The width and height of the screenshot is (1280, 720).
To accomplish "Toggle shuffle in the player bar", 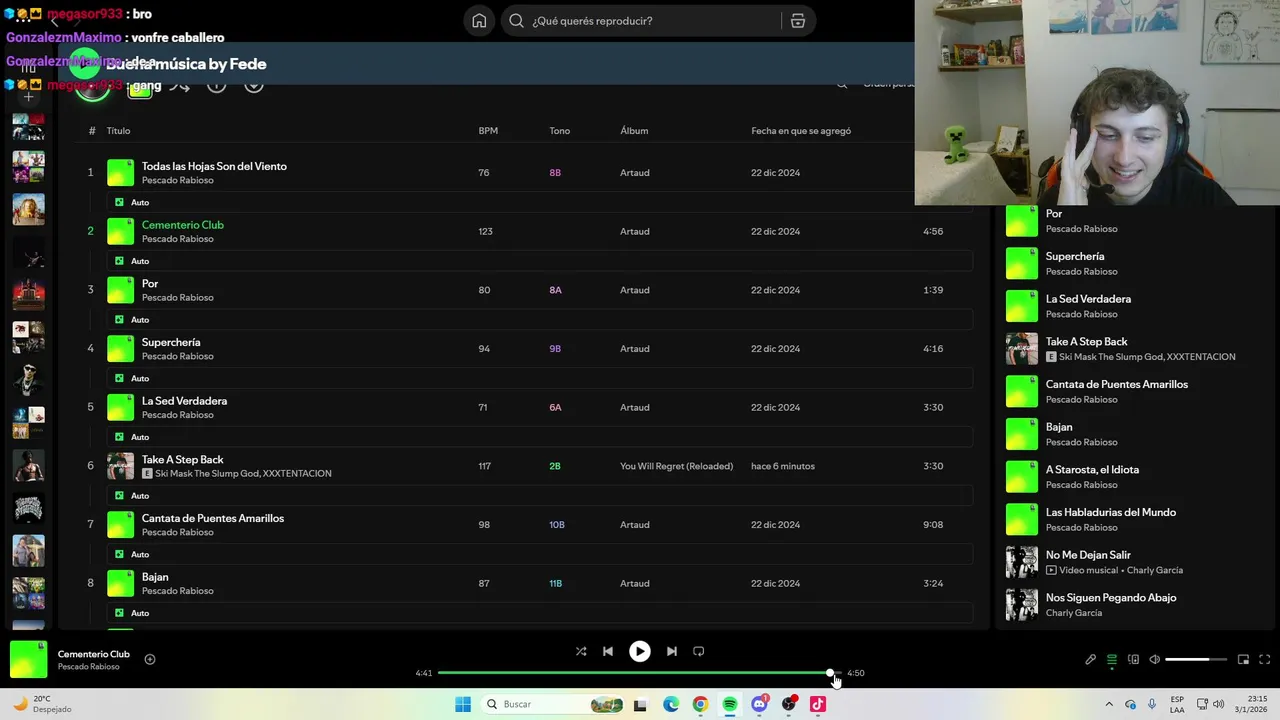I will (x=581, y=651).
